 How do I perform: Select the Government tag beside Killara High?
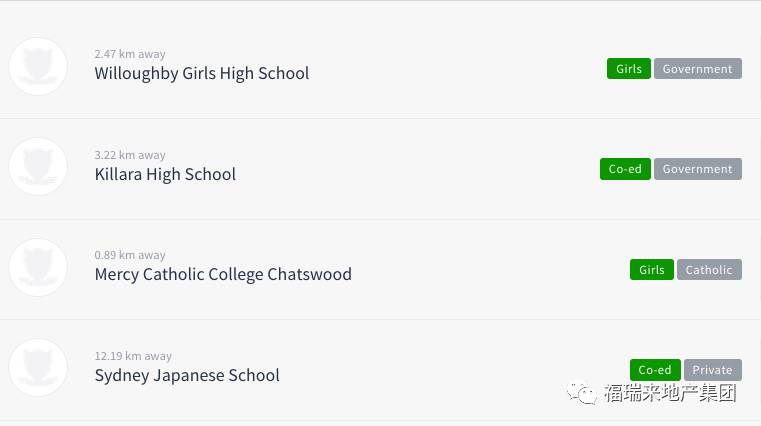(x=697, y=169)
